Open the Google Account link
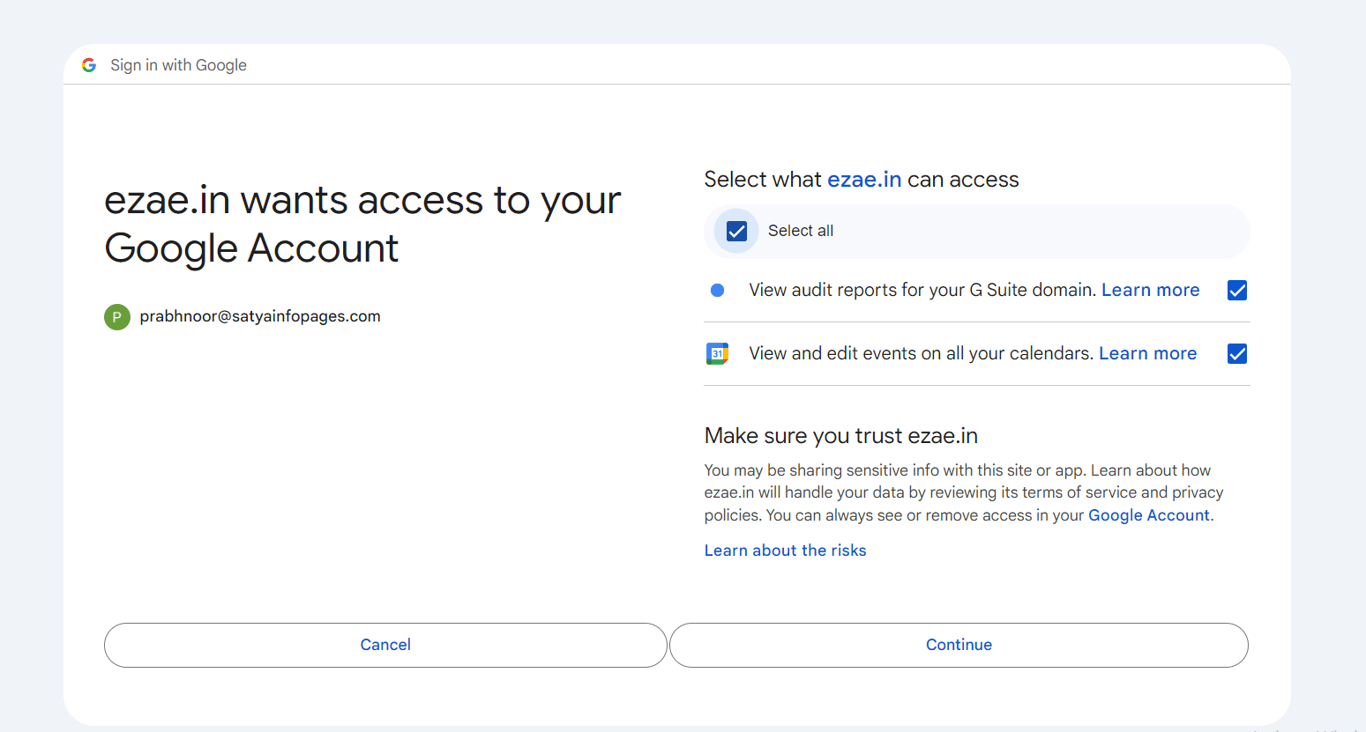Image resolution: width=1366 pixels, height=732 pixels. [1148, 515]
